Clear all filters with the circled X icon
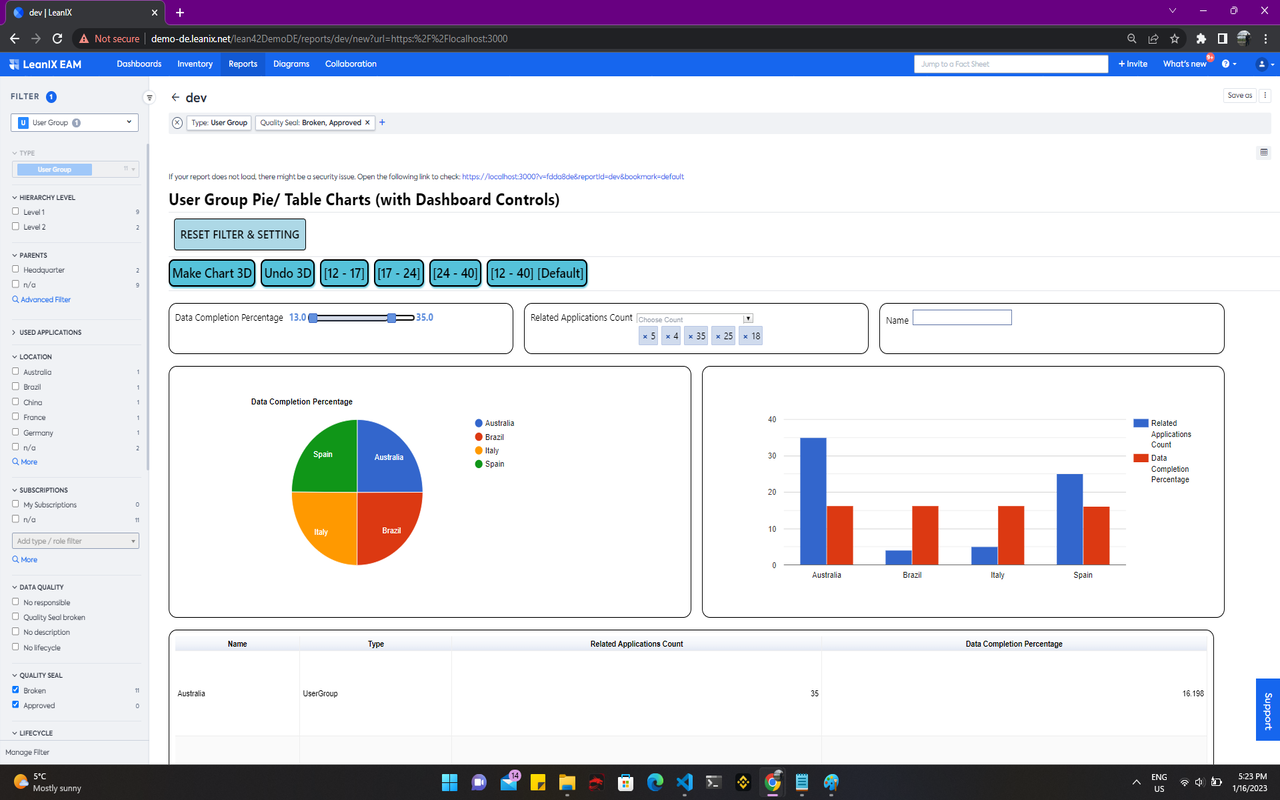The image size is (1280, 800). (177, 123)
